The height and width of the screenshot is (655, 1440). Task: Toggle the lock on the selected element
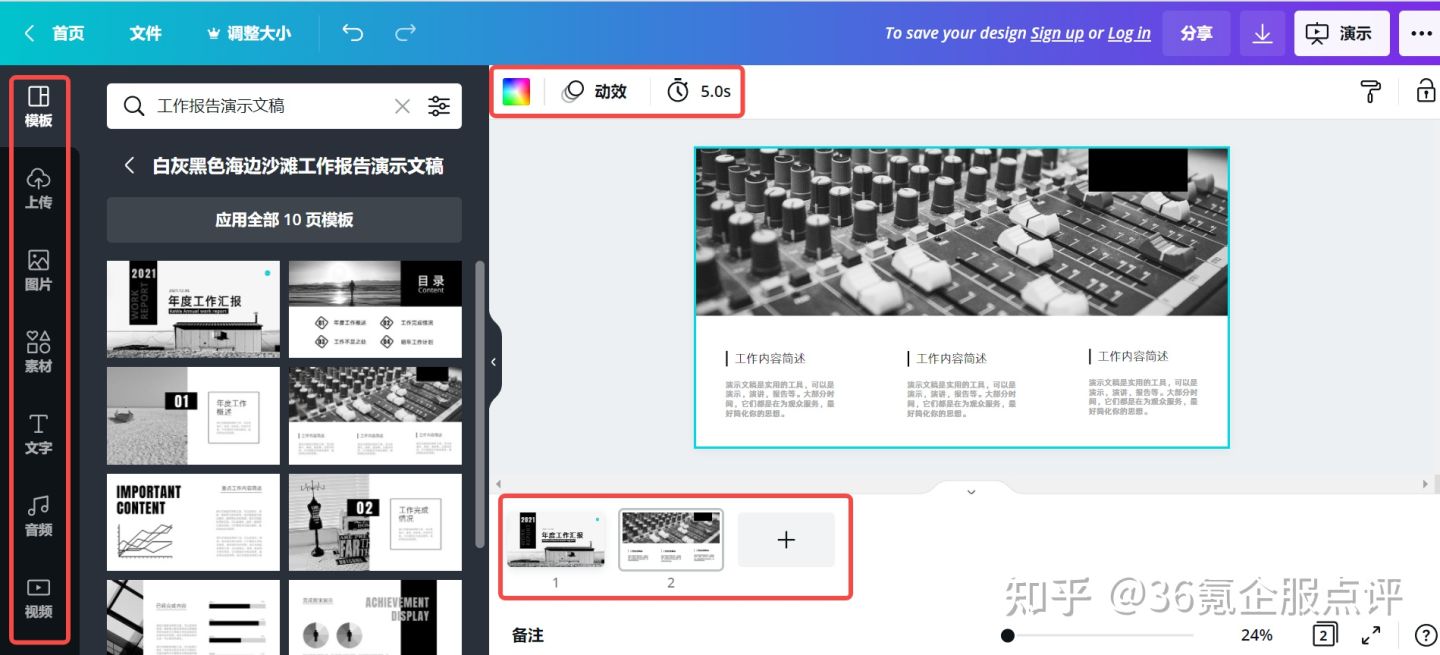(1424, 91)
